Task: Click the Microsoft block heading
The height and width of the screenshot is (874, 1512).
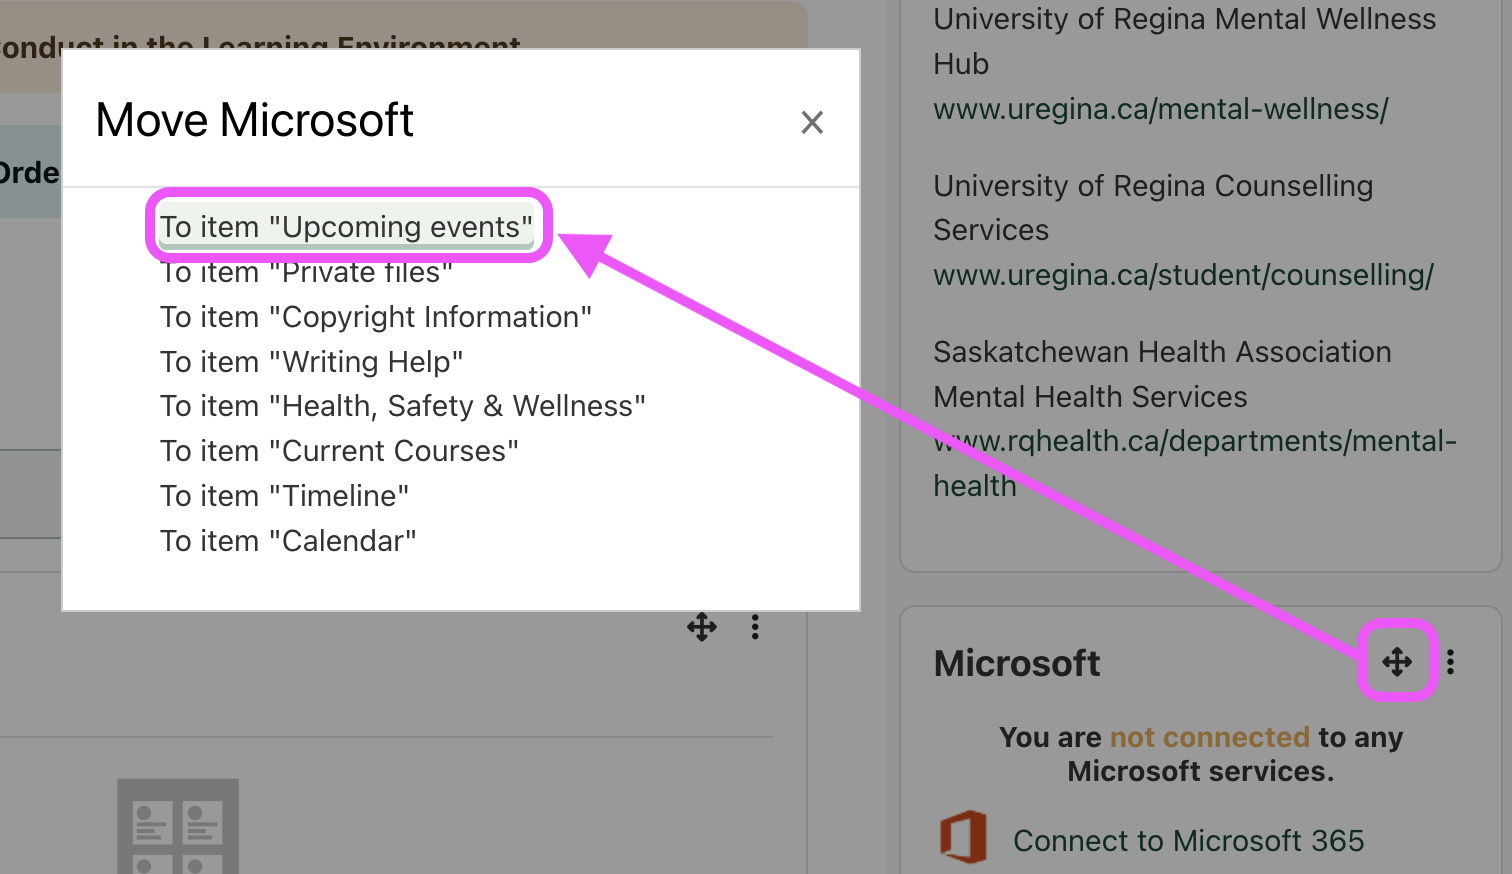Action: (x=1016, y=663)
